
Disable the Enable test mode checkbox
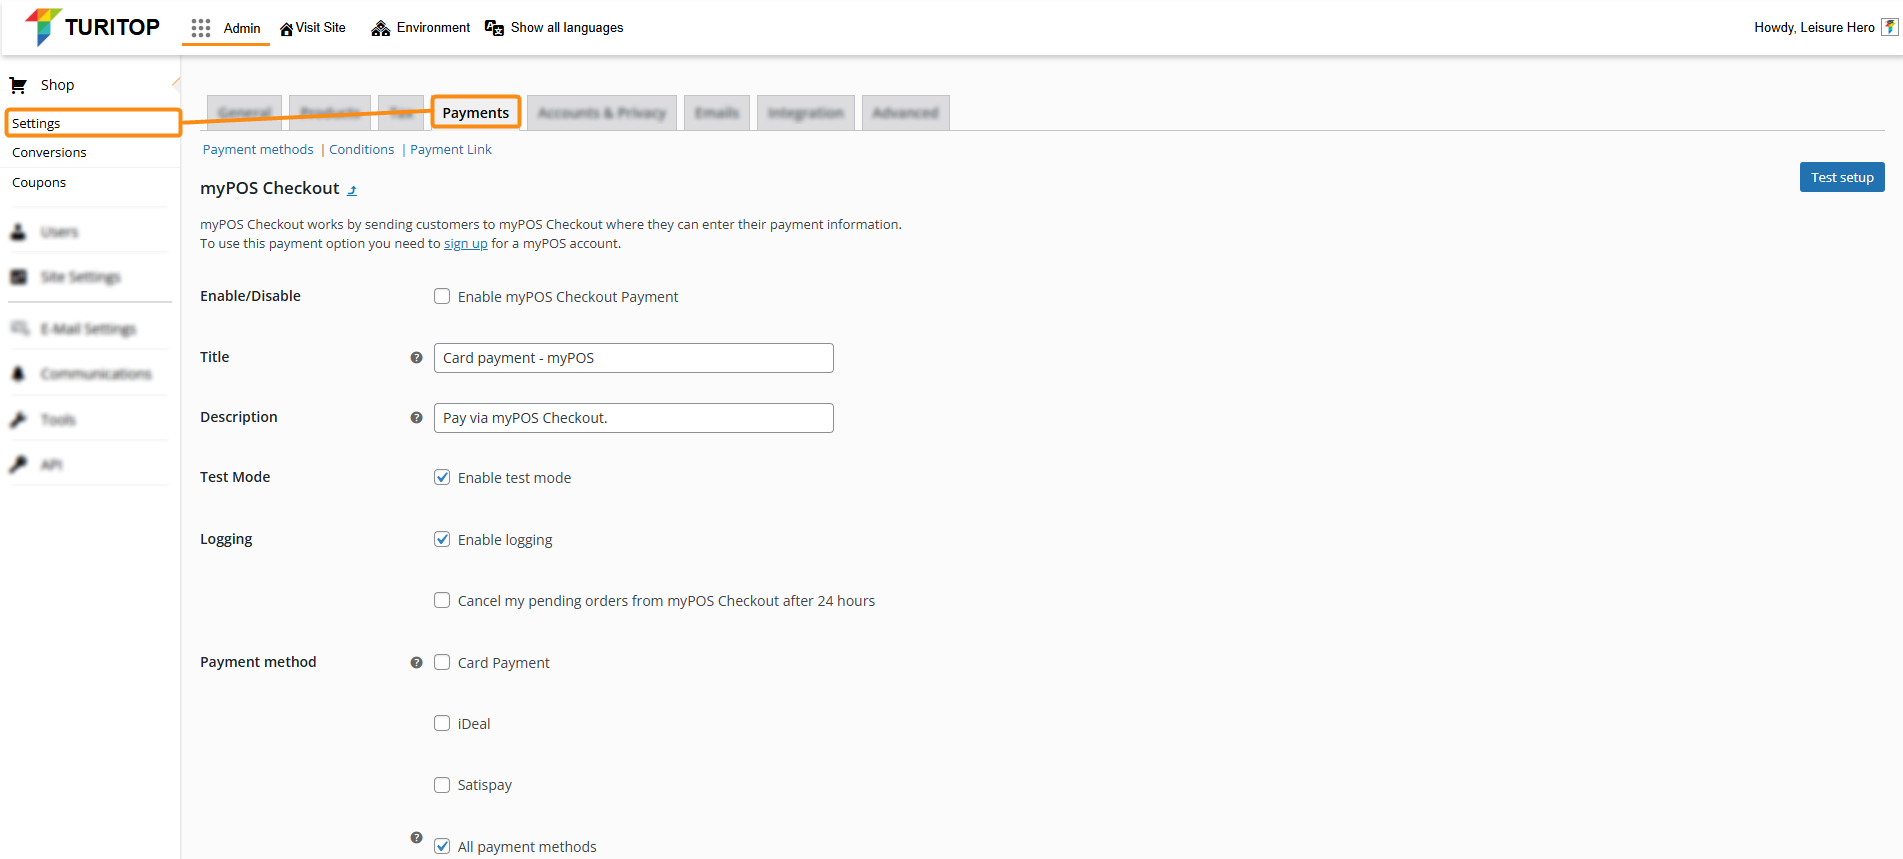pos(442,478)
